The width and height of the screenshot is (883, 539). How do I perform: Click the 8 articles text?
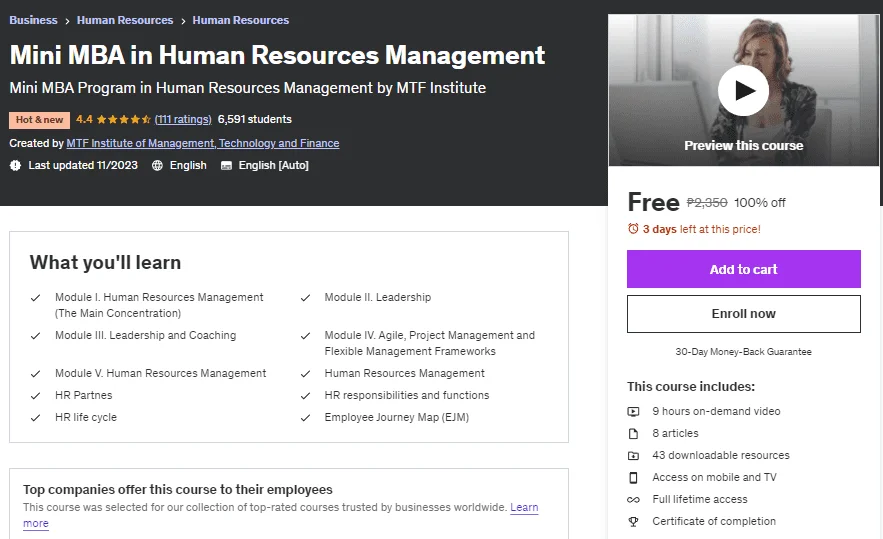click(x=675, y=433)
